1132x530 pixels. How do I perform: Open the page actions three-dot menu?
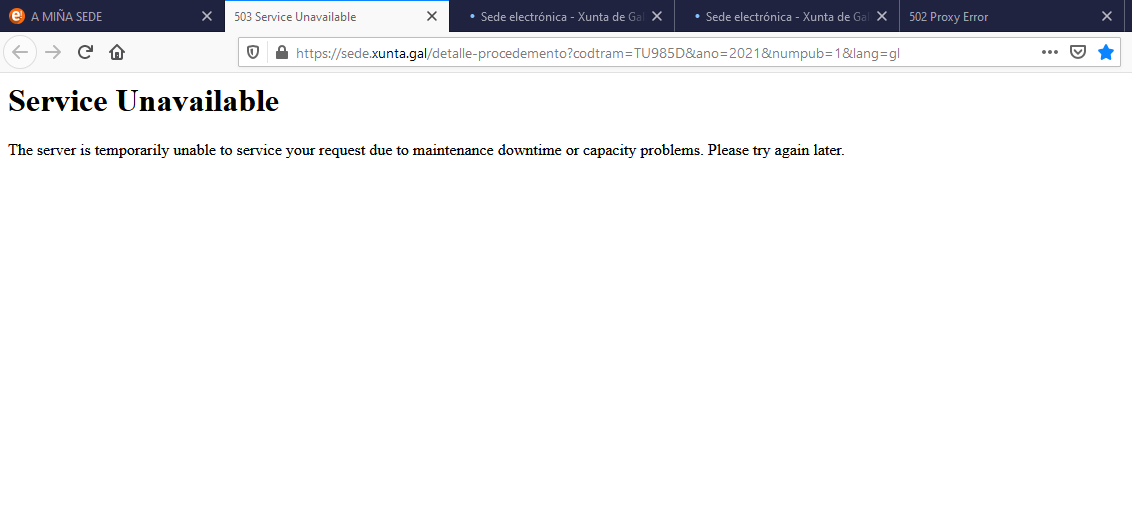tap(1049, 52)
